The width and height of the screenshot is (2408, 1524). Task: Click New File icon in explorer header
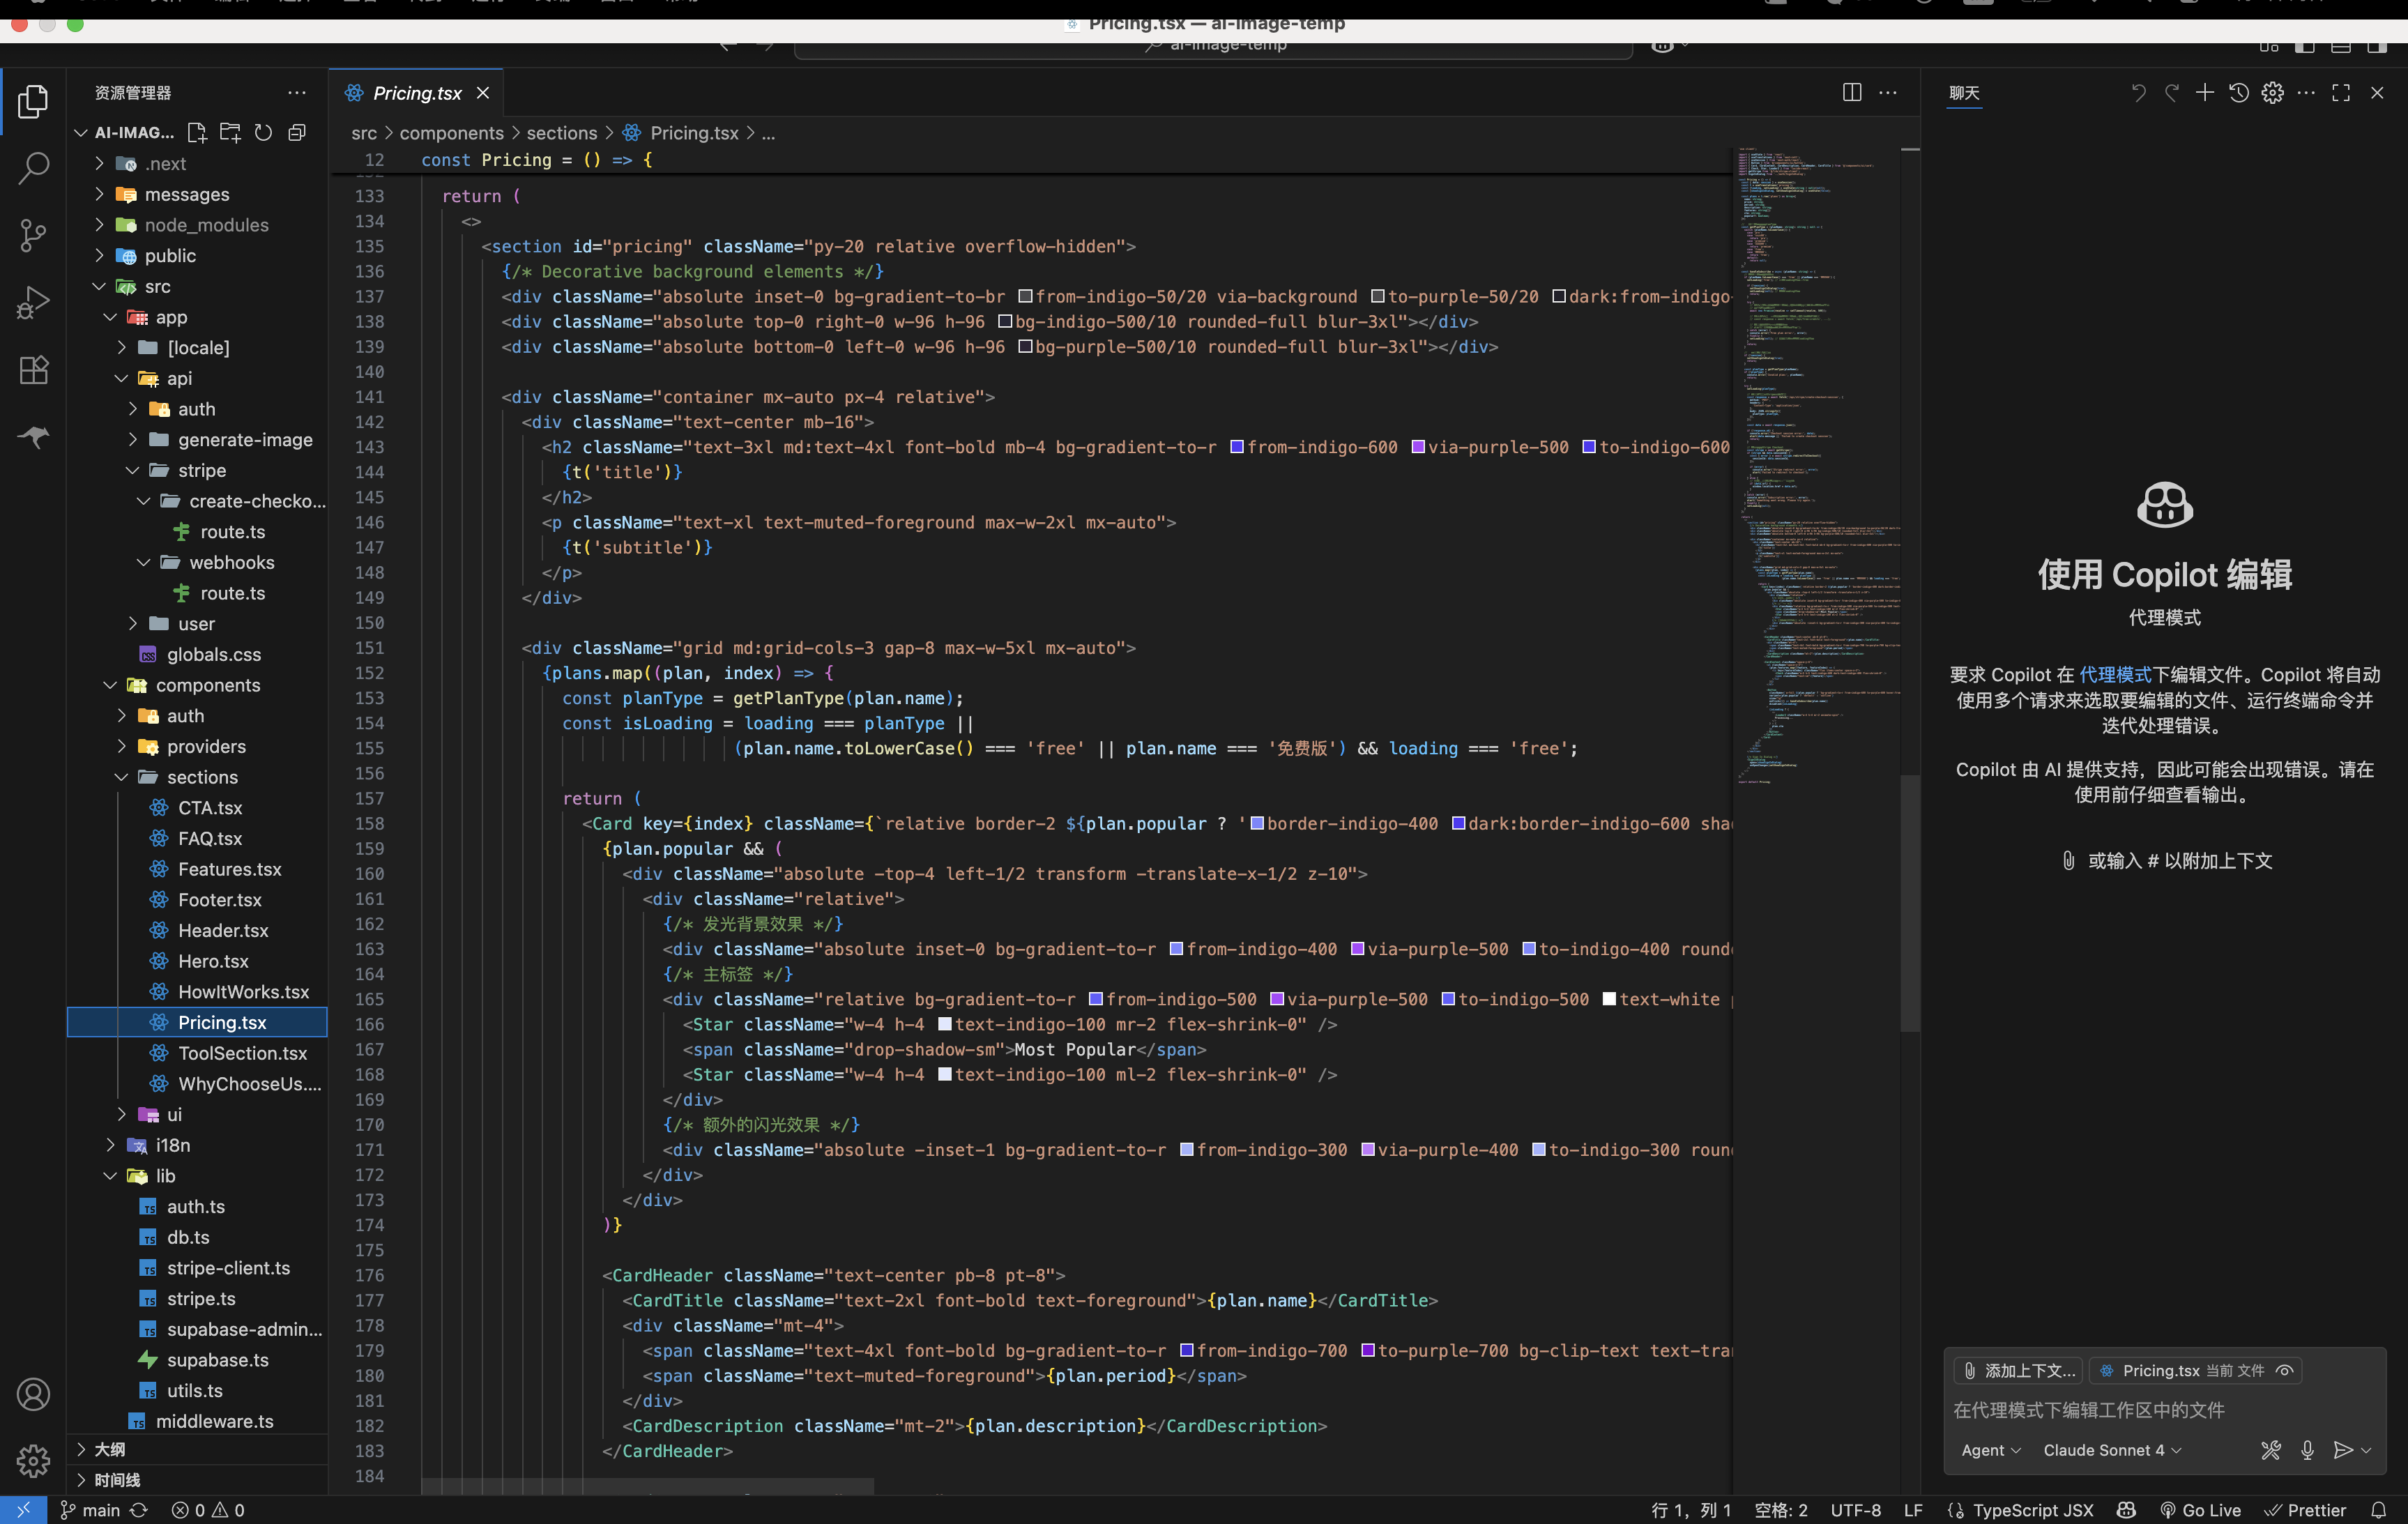click(x=197, y=132)
